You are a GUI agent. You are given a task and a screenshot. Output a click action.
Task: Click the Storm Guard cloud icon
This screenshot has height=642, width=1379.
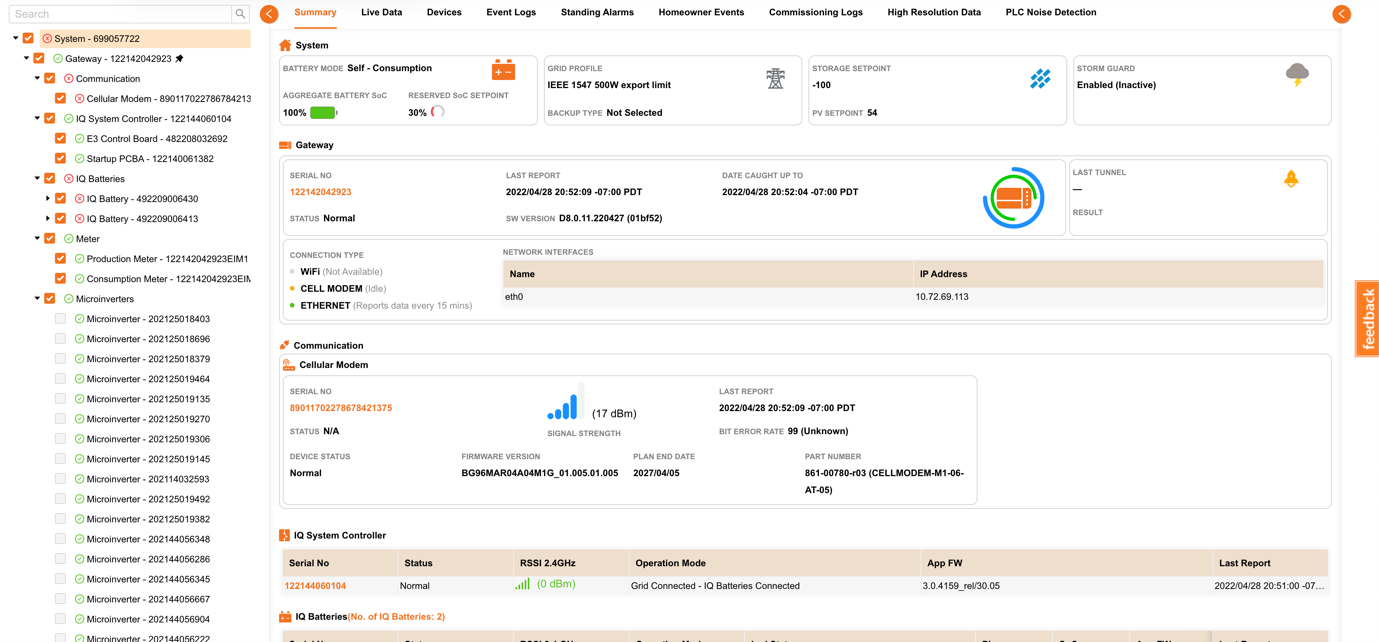tap(1297, 75)
